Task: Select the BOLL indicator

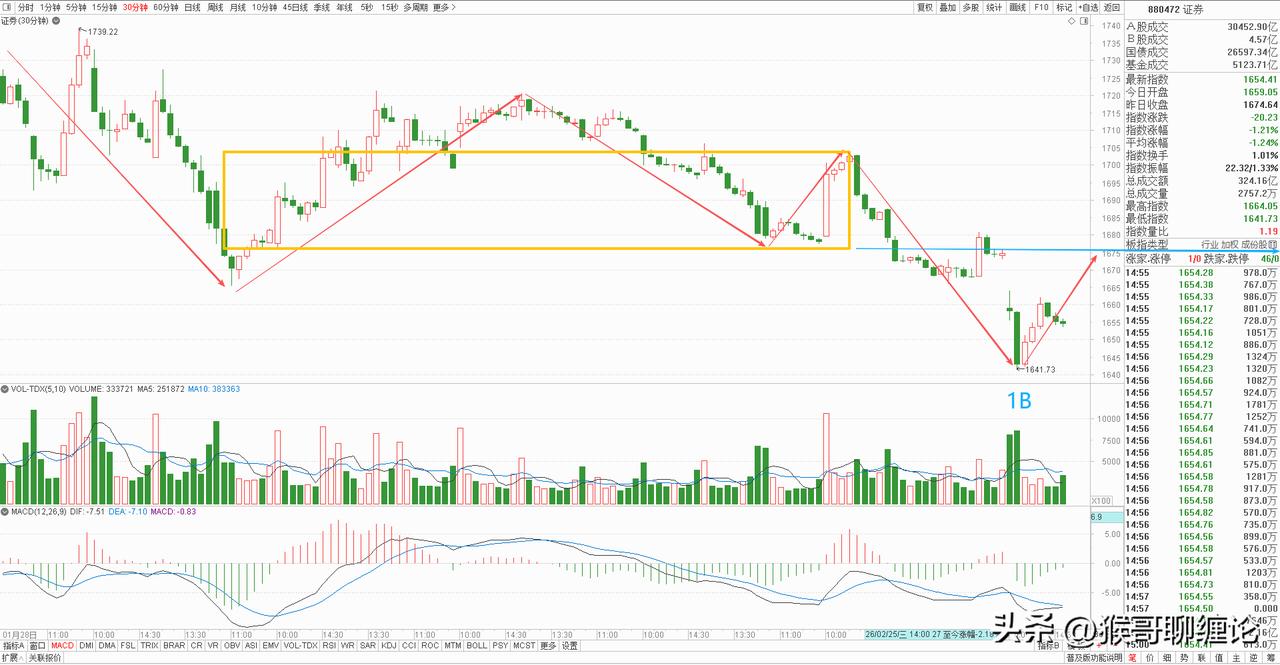Action: point(476,646)
